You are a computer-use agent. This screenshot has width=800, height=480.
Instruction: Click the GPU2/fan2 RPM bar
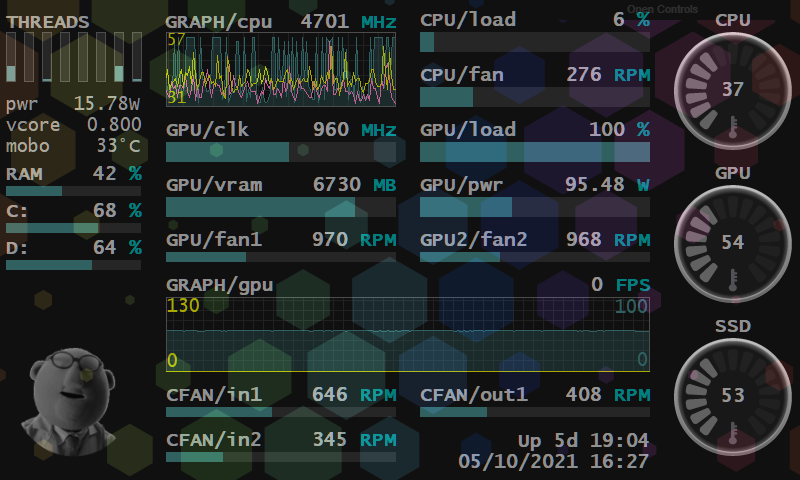[x=534, y=257]
